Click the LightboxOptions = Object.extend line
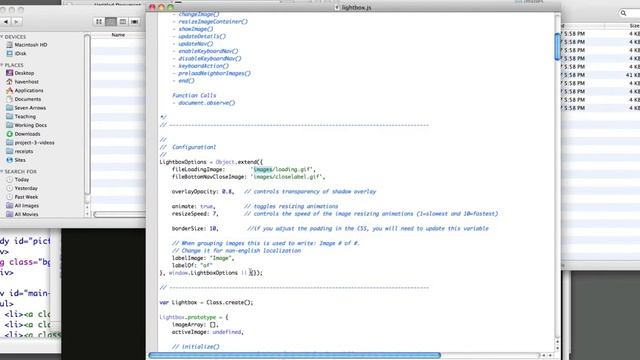 click(x=211, y=162)
